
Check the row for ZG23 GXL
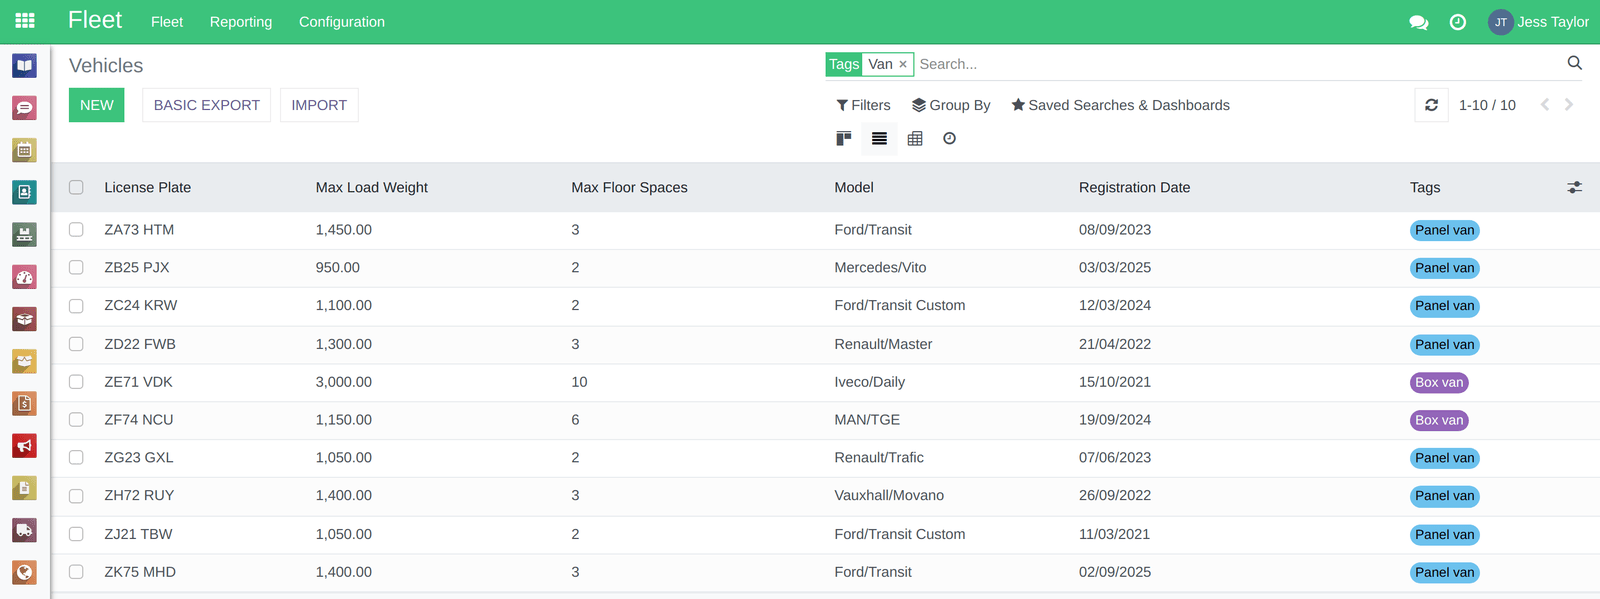click(x=76, y=457)
